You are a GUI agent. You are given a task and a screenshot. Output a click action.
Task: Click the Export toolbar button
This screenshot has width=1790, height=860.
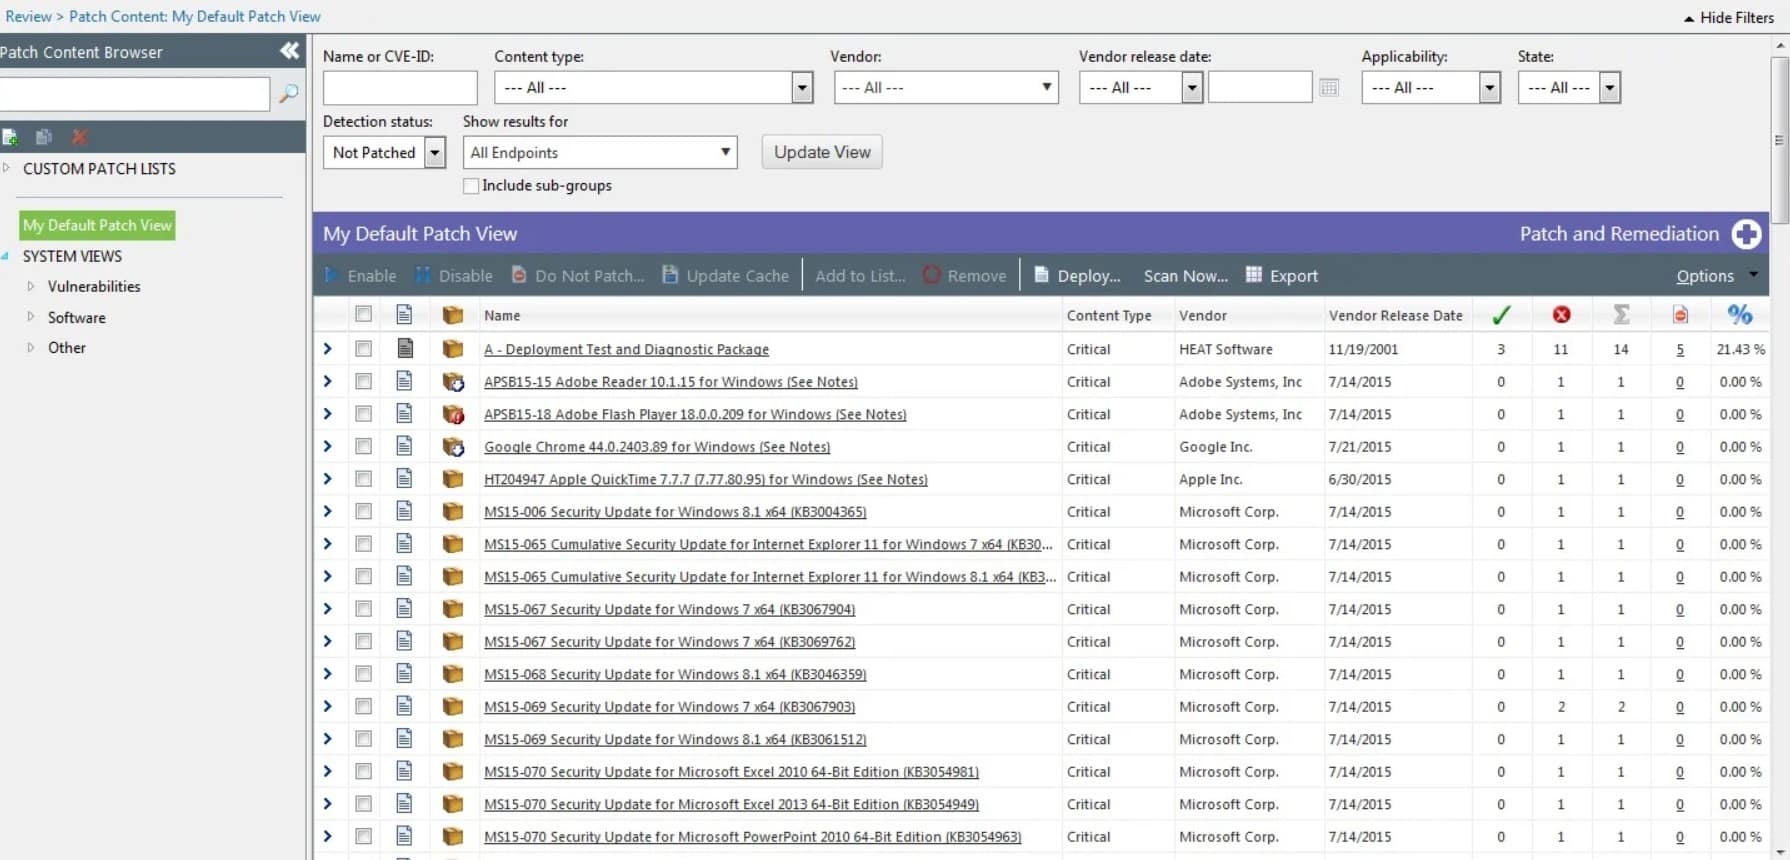point(1281,275)
